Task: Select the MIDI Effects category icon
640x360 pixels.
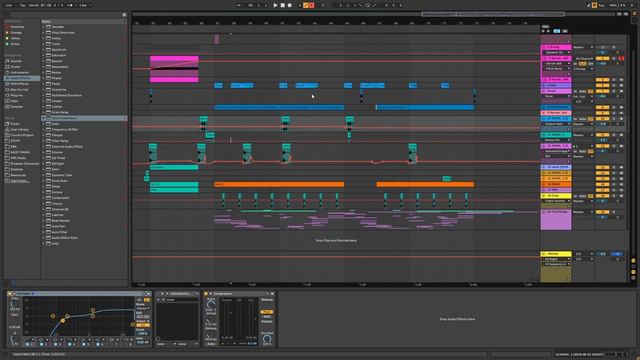Action: [7, 84]
